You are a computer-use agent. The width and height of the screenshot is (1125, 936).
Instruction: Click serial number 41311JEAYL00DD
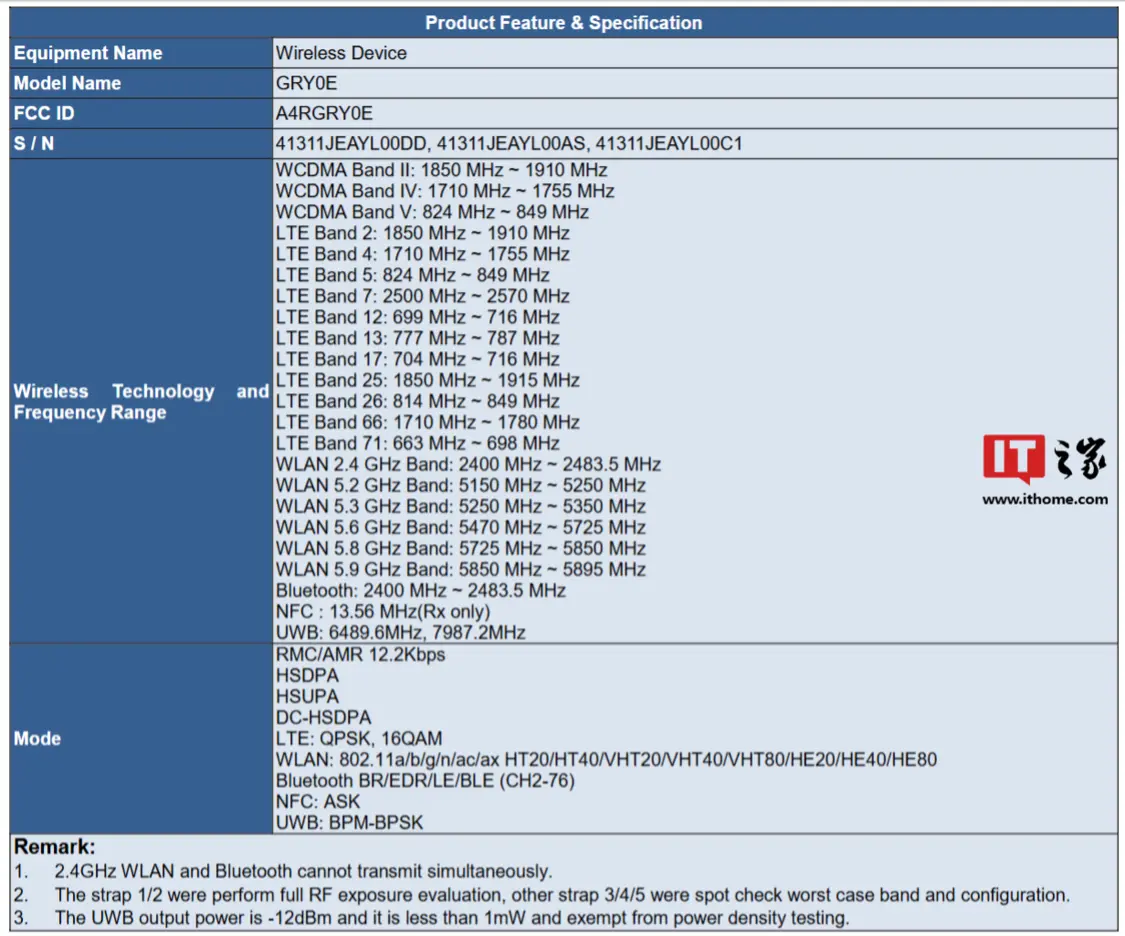pos(352,143)
